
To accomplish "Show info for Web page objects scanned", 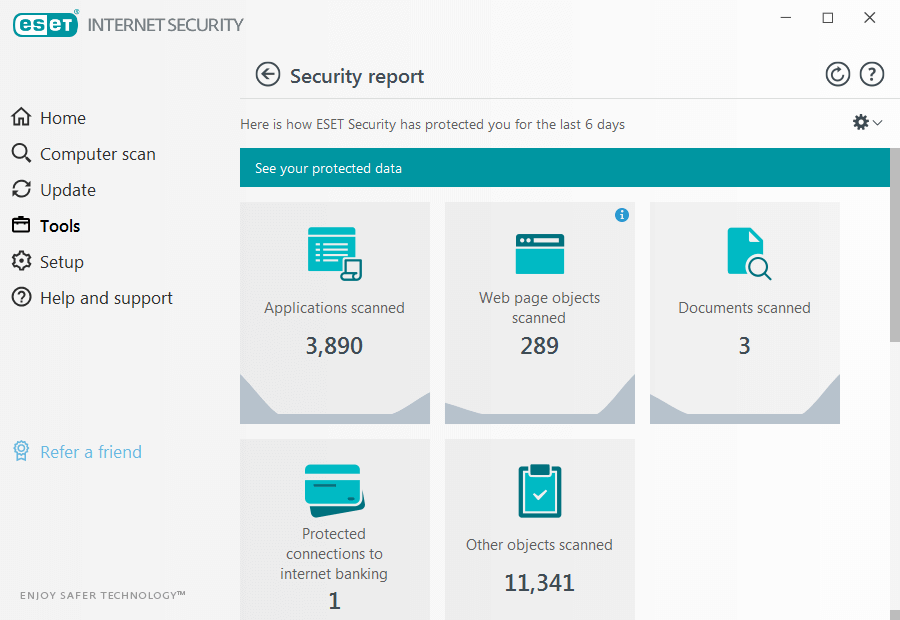I will click(622, 215).
